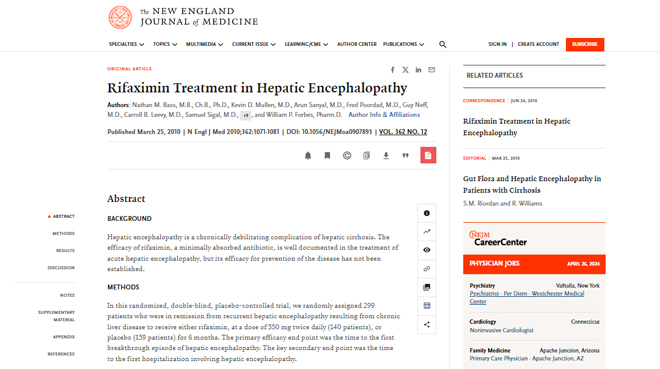Go to Appendix in sidebar
This screenshot has width=660, height=369.
(x=64, y=337)
